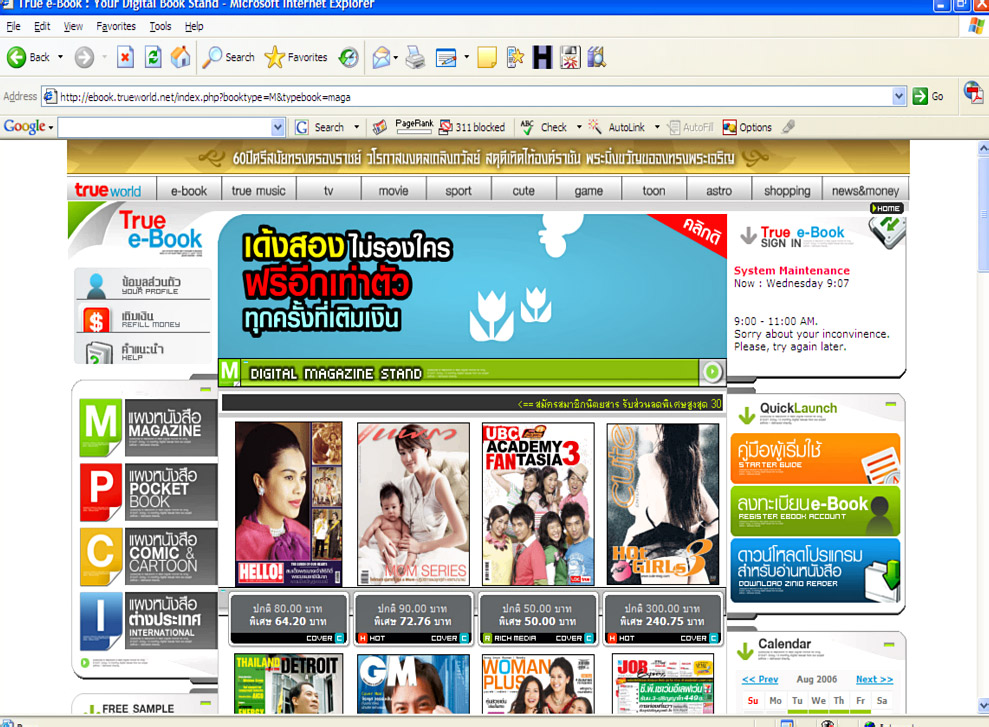Click the blue I International category icon
This screenshot has height=727, width=989.
100,620
